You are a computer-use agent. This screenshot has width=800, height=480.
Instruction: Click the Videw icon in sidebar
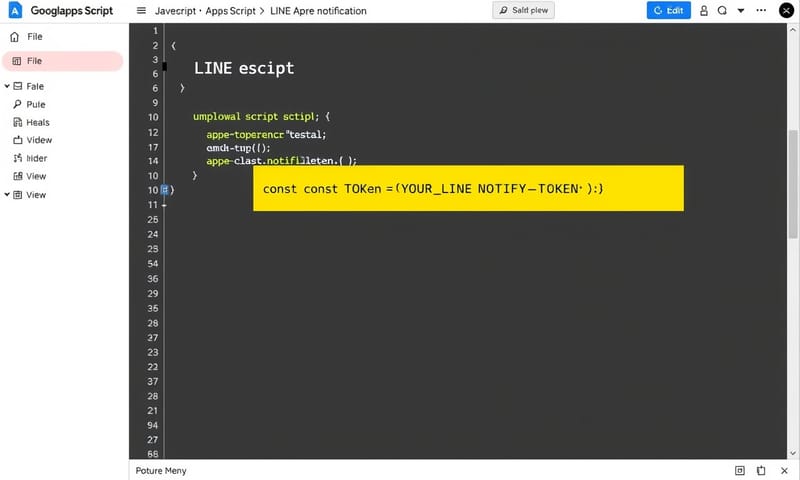[18, 140]
